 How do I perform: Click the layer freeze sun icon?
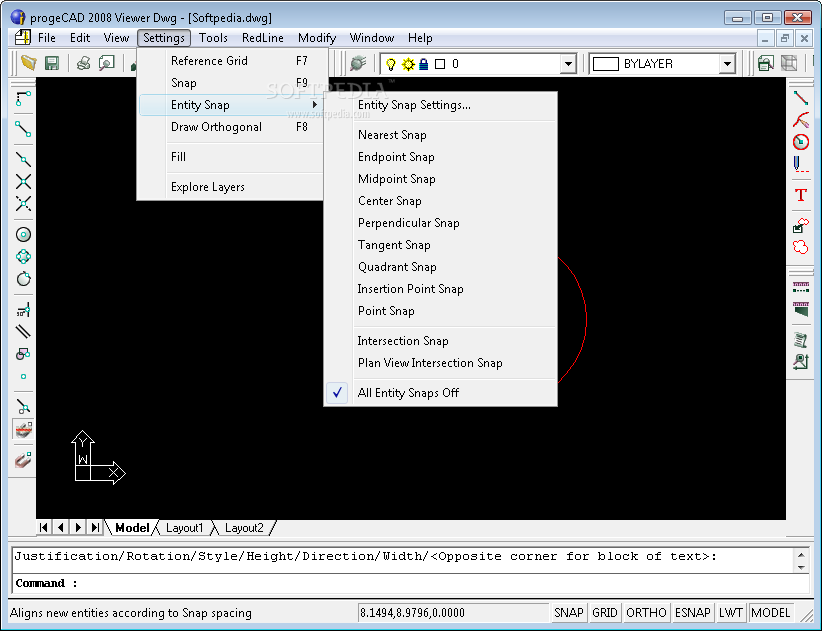click(408, 64)
